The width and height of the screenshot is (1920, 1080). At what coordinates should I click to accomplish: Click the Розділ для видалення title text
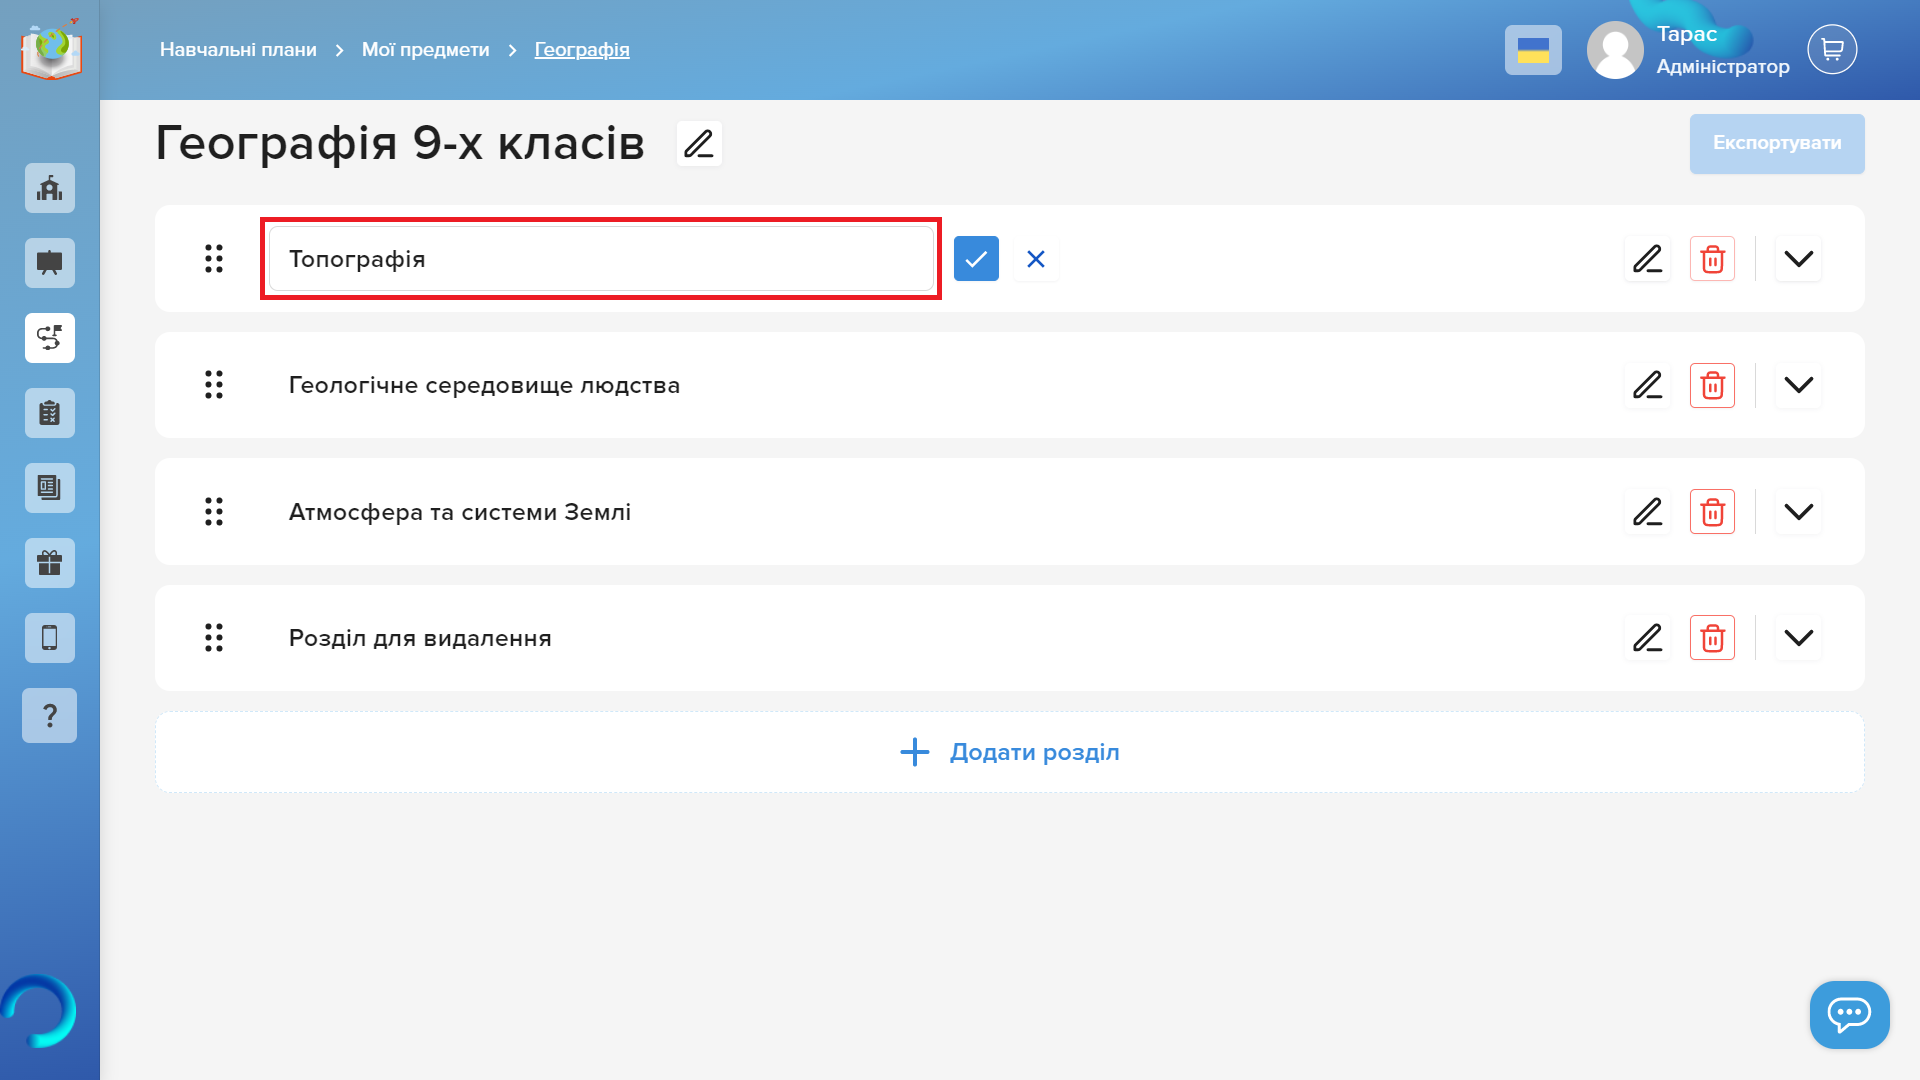[x=420, y=638]
